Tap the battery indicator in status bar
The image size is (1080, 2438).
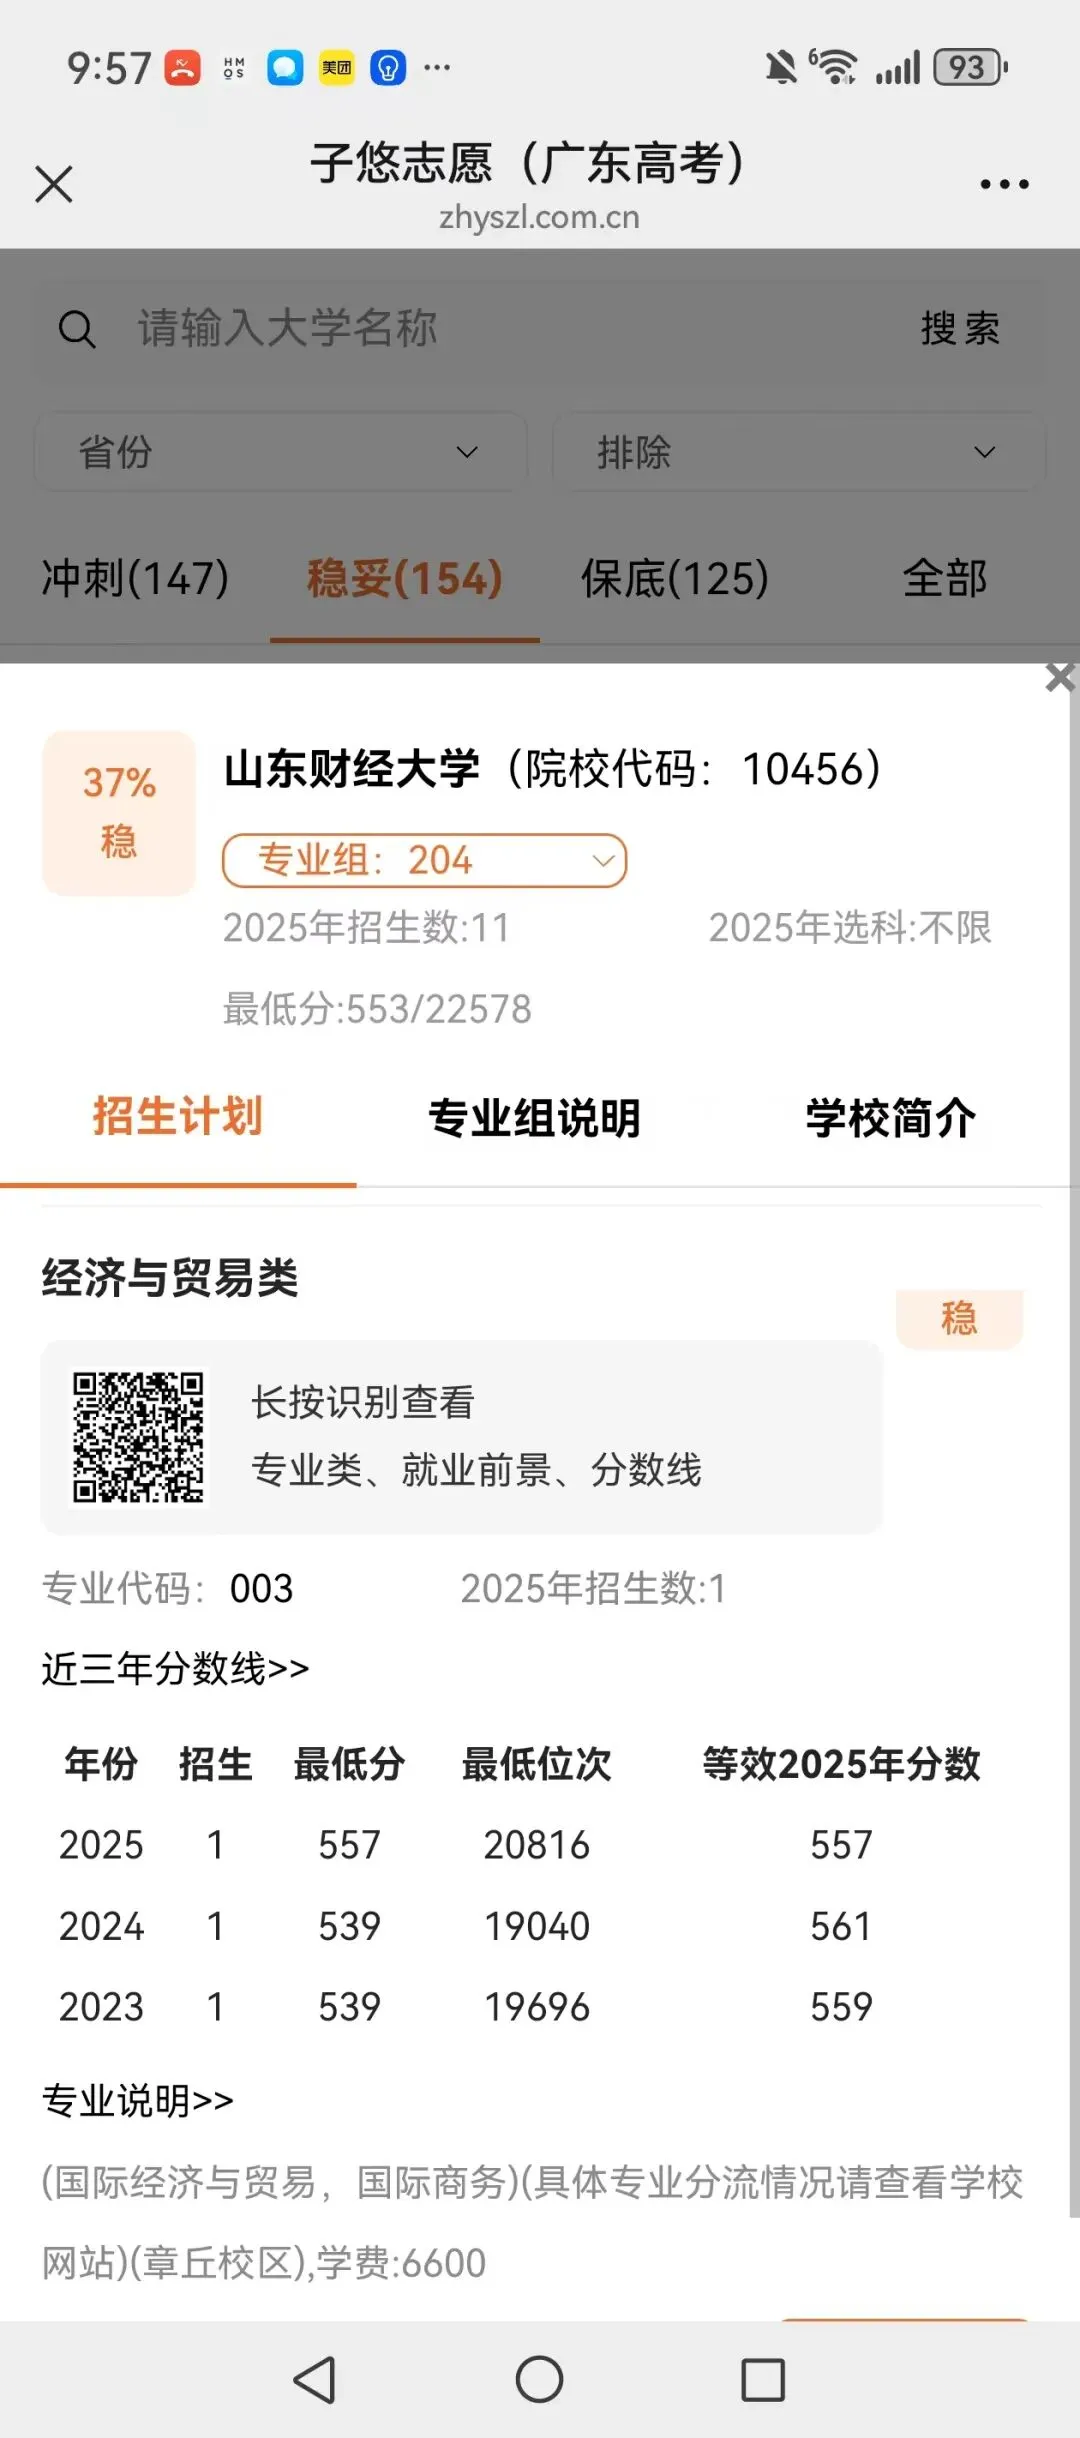point(970,68)
